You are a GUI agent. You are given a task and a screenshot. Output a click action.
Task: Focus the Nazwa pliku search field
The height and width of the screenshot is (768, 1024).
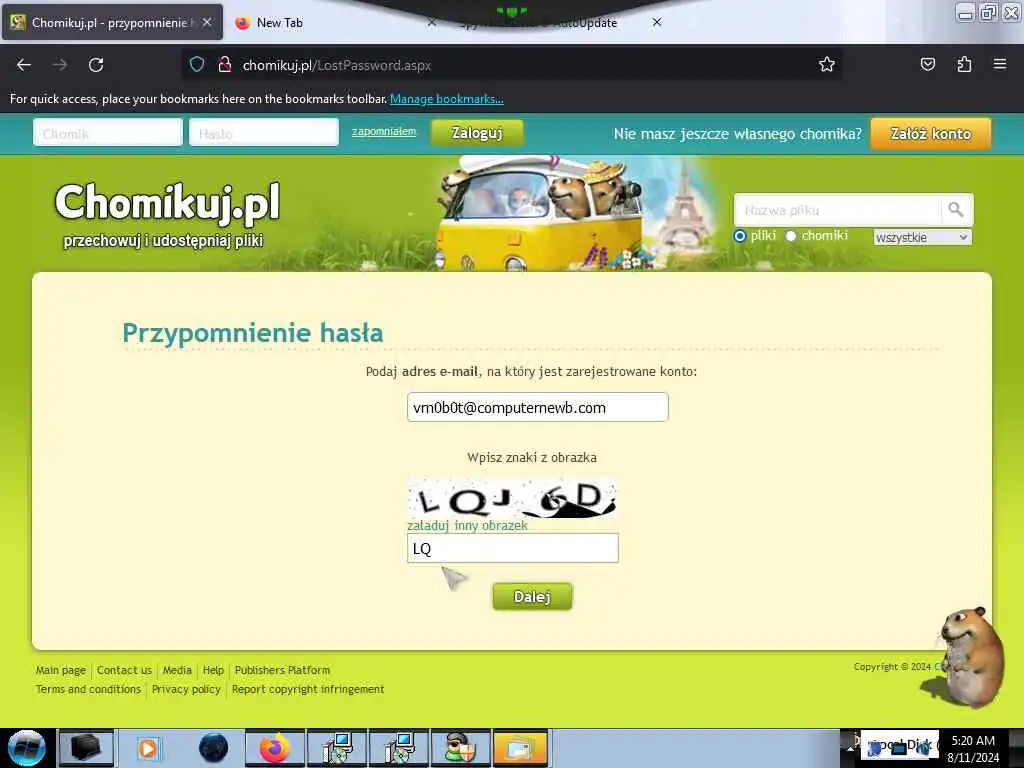838,210
